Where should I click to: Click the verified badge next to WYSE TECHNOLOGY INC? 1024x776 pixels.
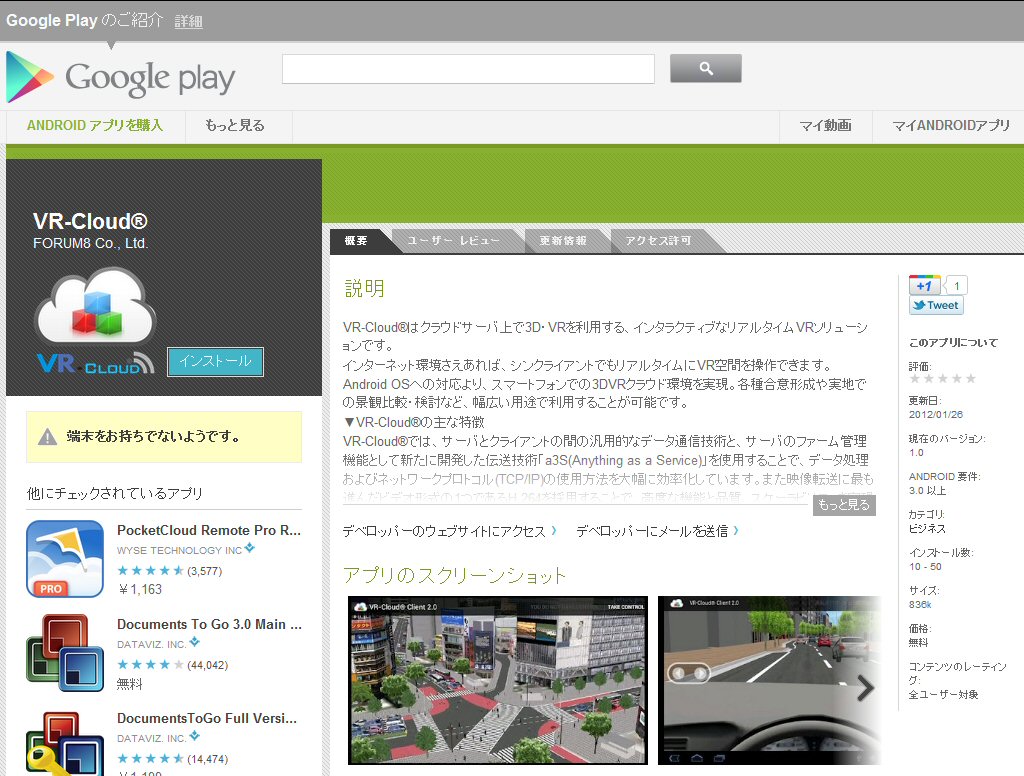click(x=249, y=549)
